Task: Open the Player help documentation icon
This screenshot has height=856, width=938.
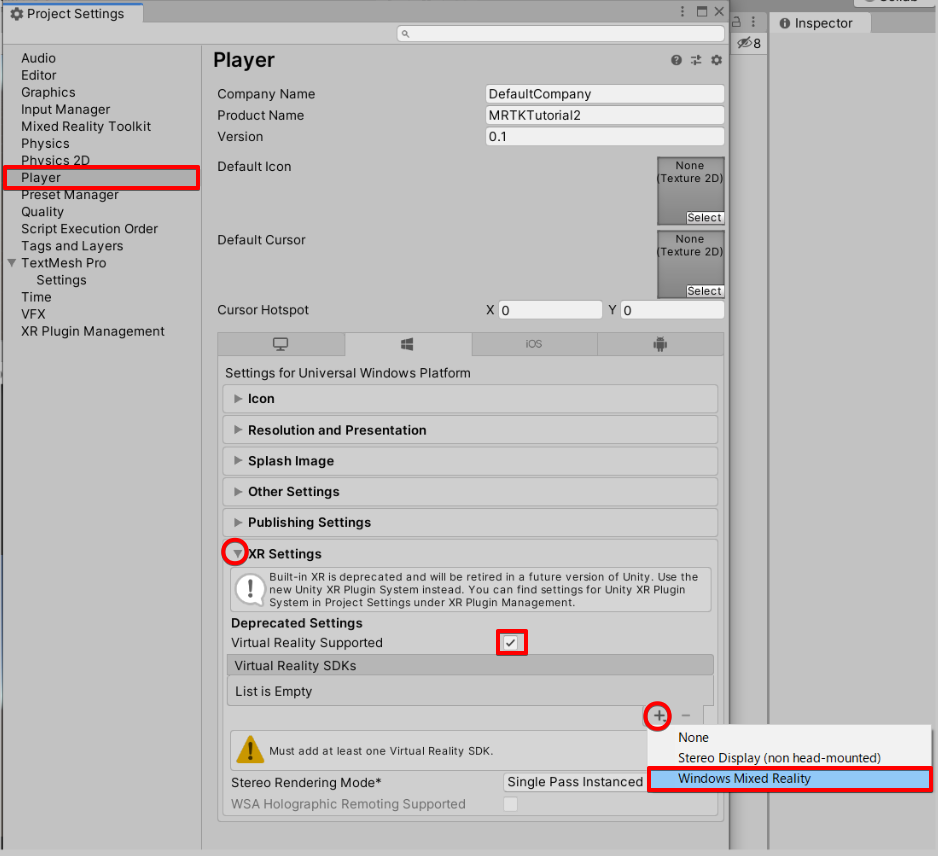Action: [x=676, y=60]
